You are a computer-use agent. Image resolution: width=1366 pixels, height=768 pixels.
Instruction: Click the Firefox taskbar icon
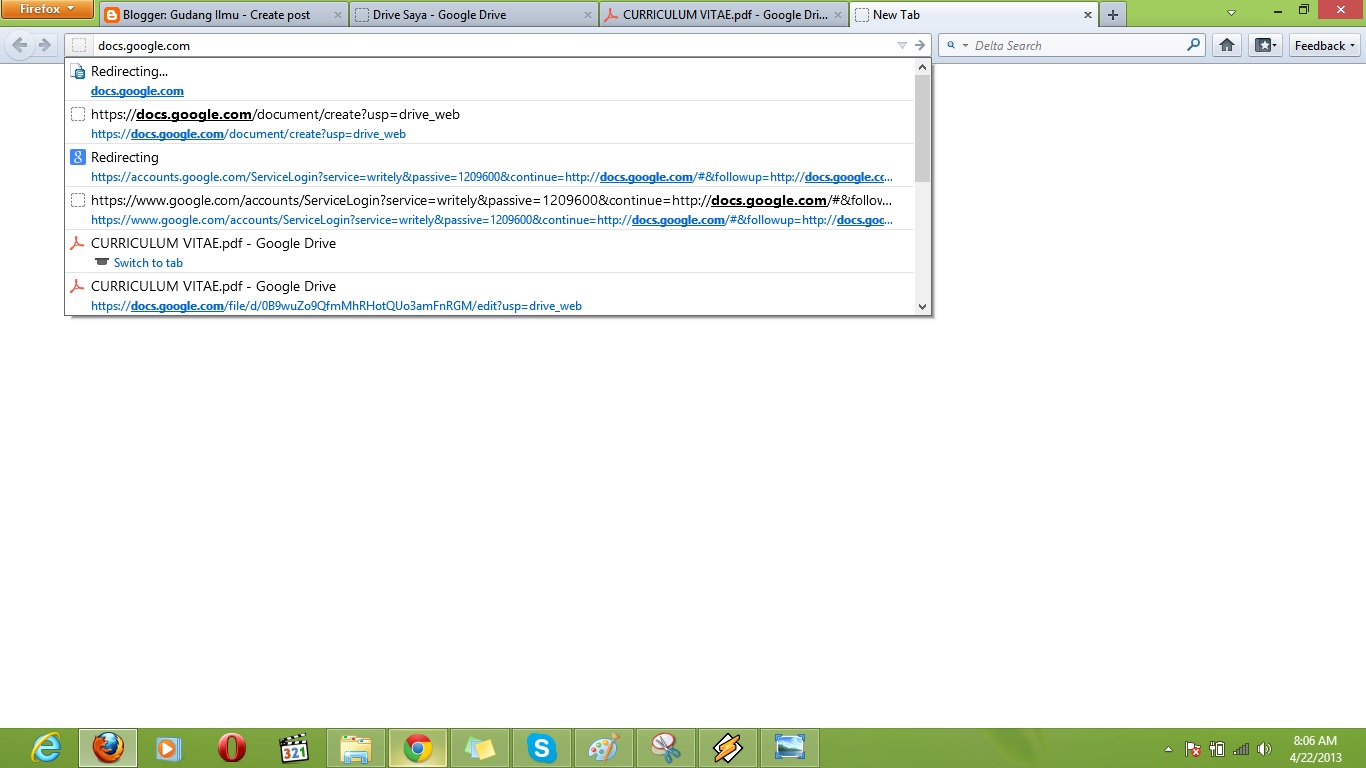[x=107, y=748]
